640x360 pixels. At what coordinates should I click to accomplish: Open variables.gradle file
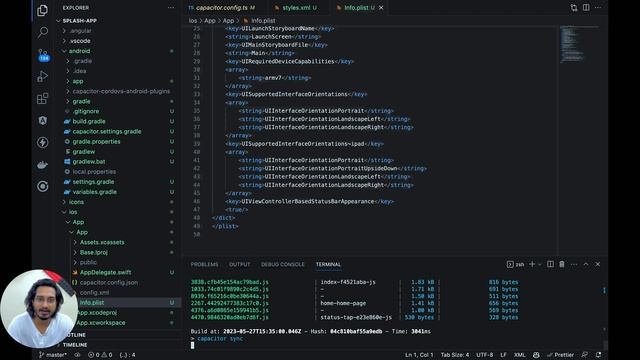[x=95, y=192]
